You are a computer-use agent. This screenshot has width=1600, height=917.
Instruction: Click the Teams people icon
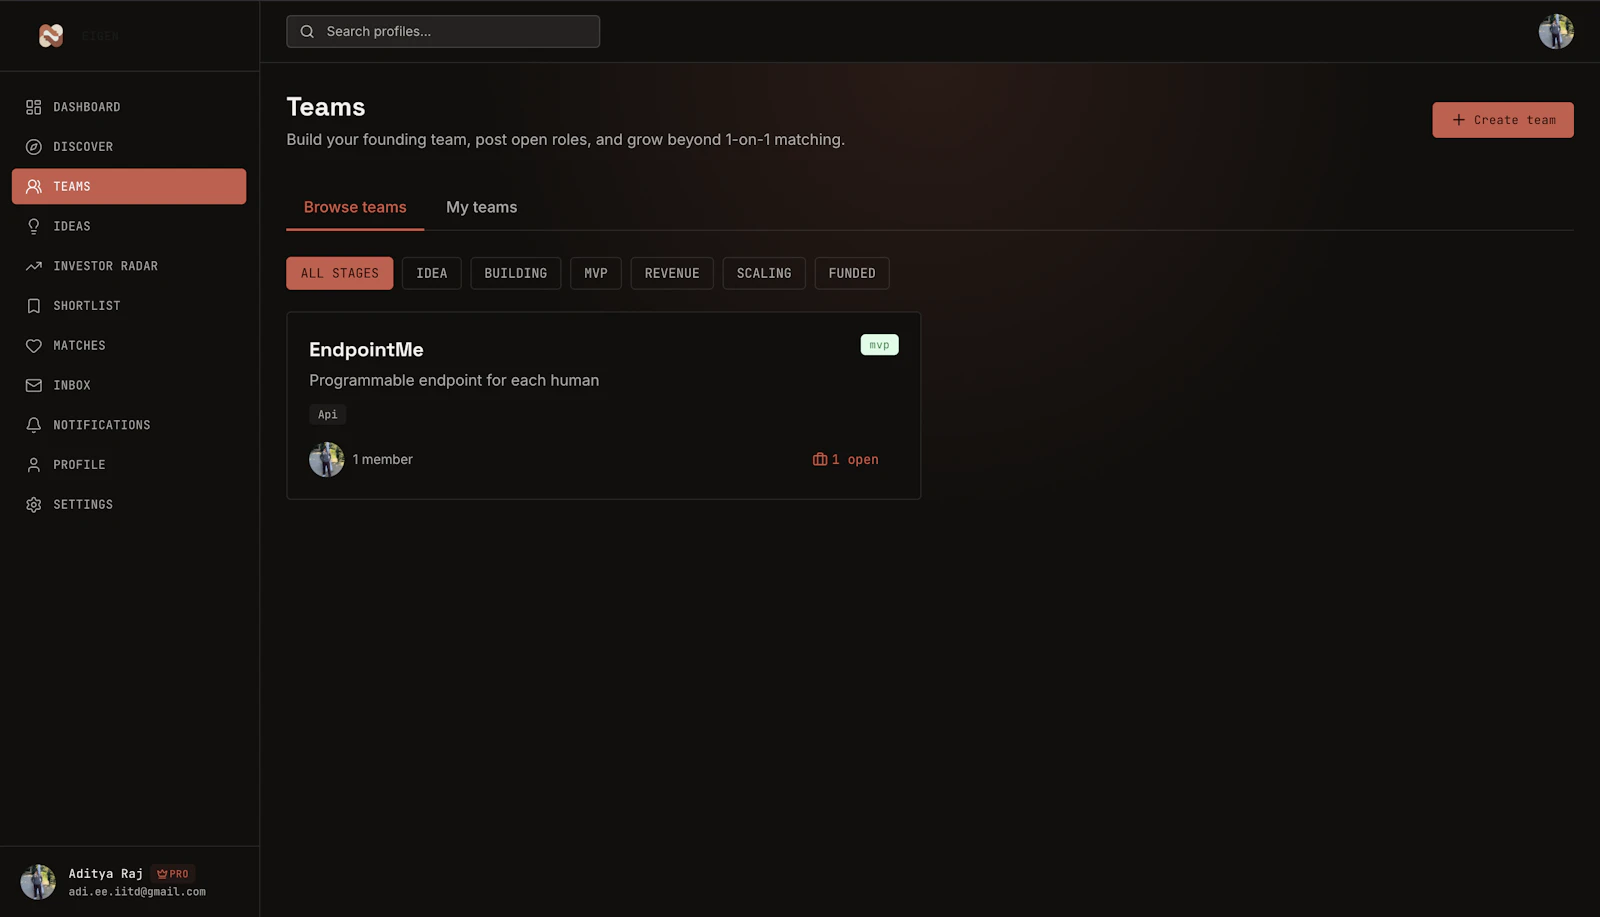(33, 186)
